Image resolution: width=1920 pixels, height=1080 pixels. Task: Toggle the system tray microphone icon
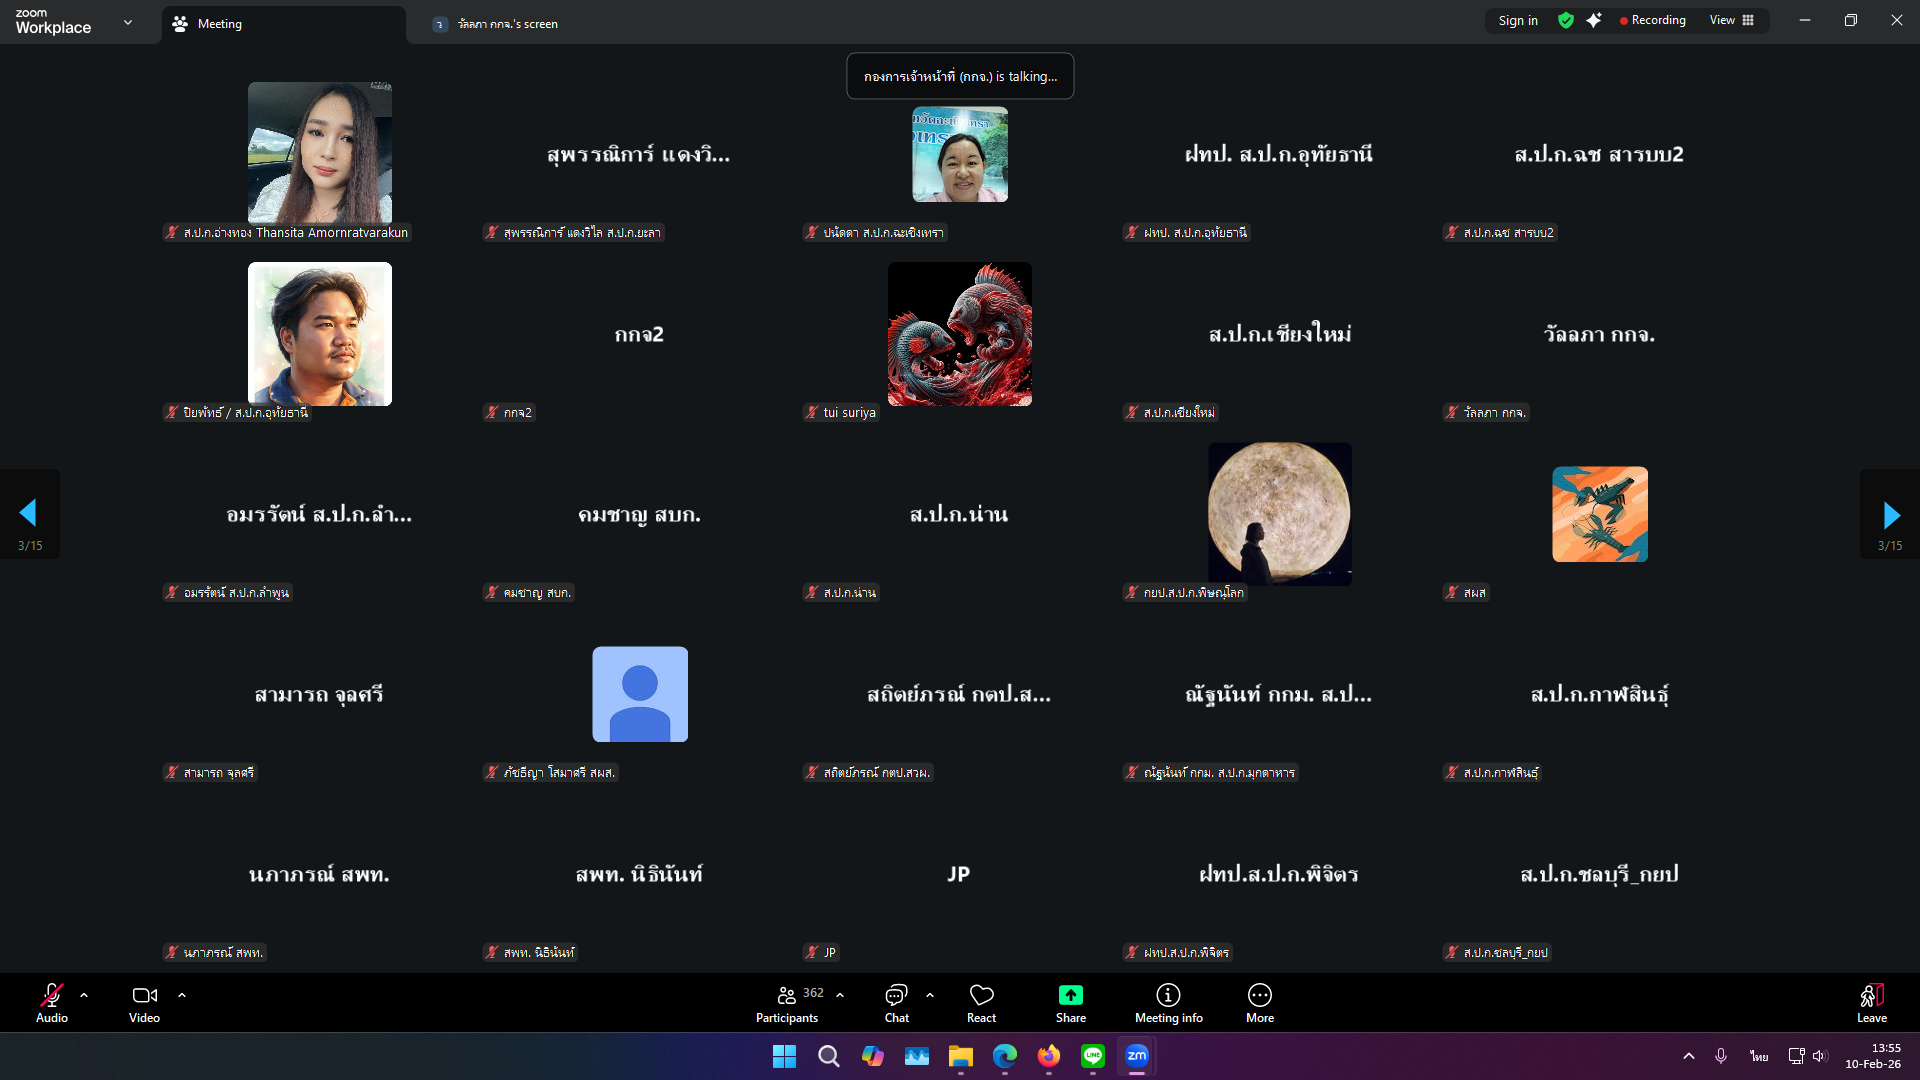1721,1056
